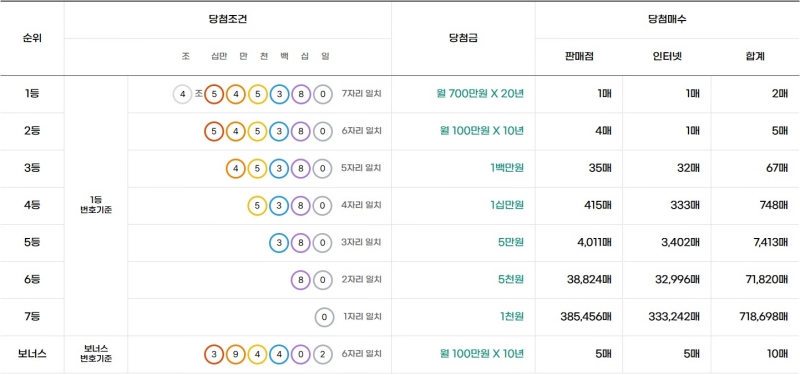Viewport: 800px width, 375px height.
Task: Click the 385,456매 store count cell
Action: click(586, 317)
